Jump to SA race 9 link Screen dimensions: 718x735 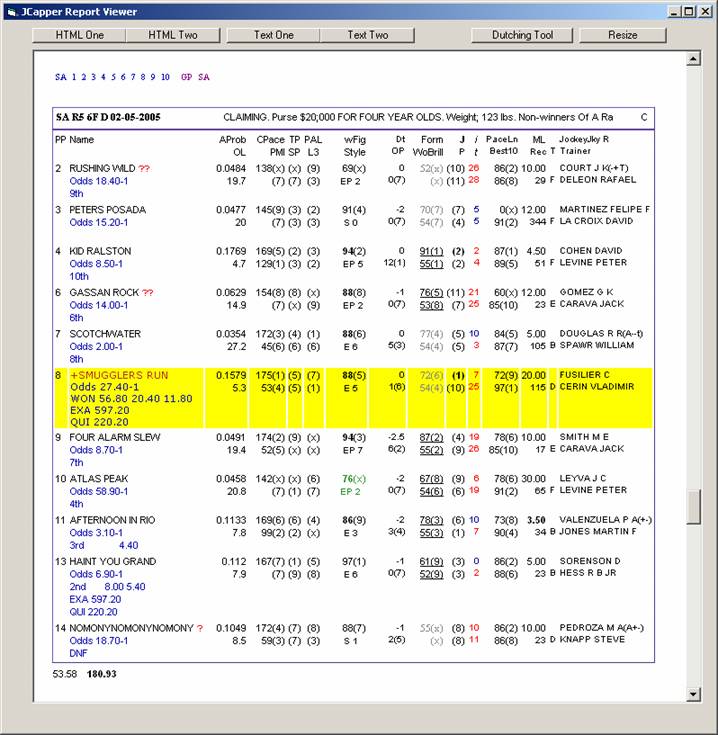[152, 77]
